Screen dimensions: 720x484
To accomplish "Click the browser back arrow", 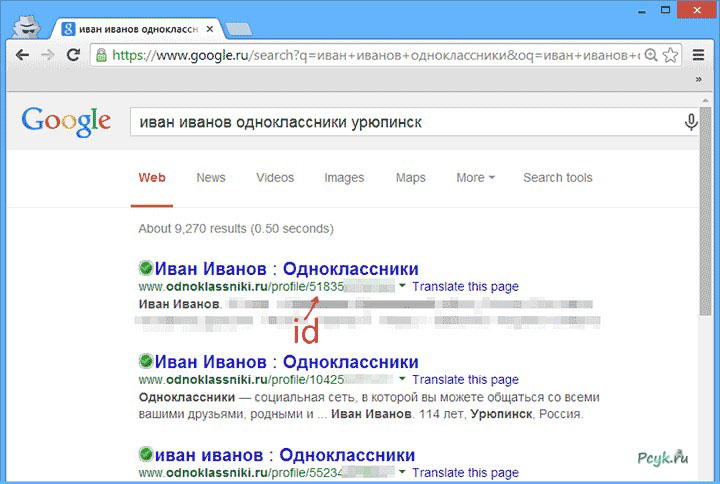I will 22,54.
